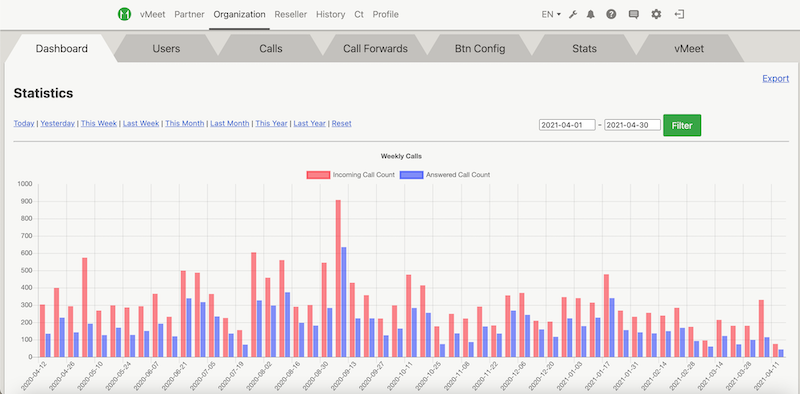800x394 pixels.
Task: Open the History menu item
Action: coord(331,14)
